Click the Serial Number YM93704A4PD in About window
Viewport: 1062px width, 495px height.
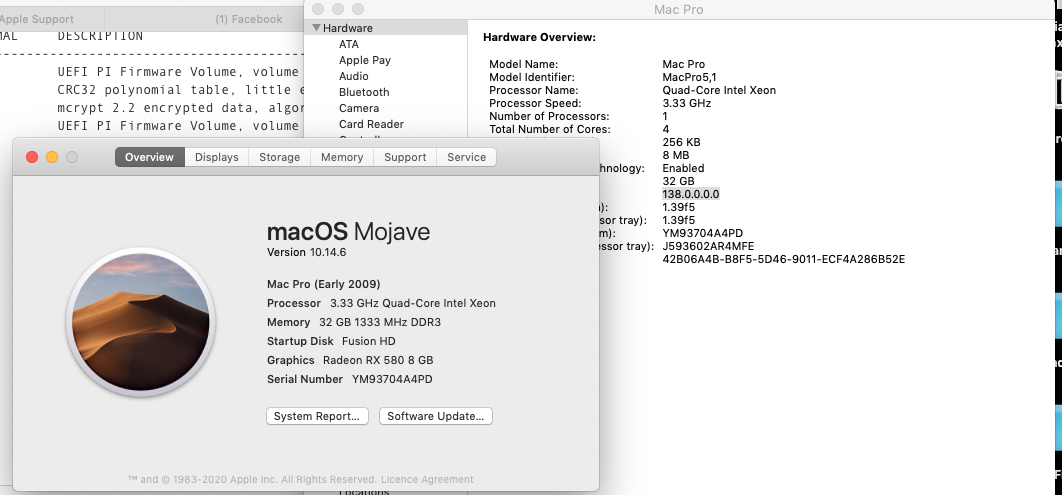coord(349,379)
